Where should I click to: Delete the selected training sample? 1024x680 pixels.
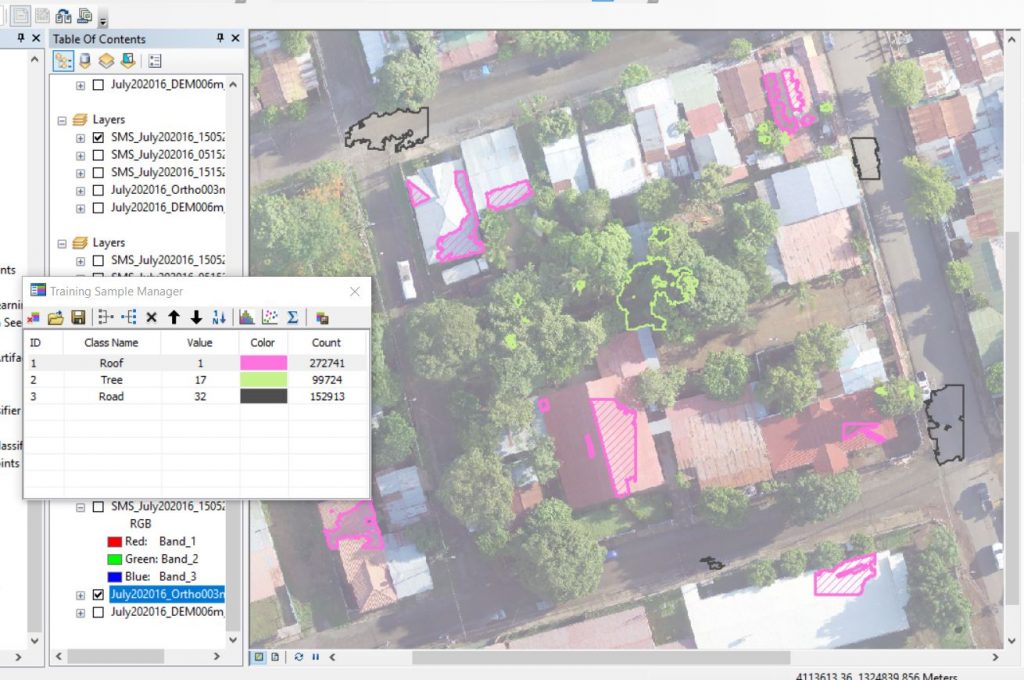point(152,317)
